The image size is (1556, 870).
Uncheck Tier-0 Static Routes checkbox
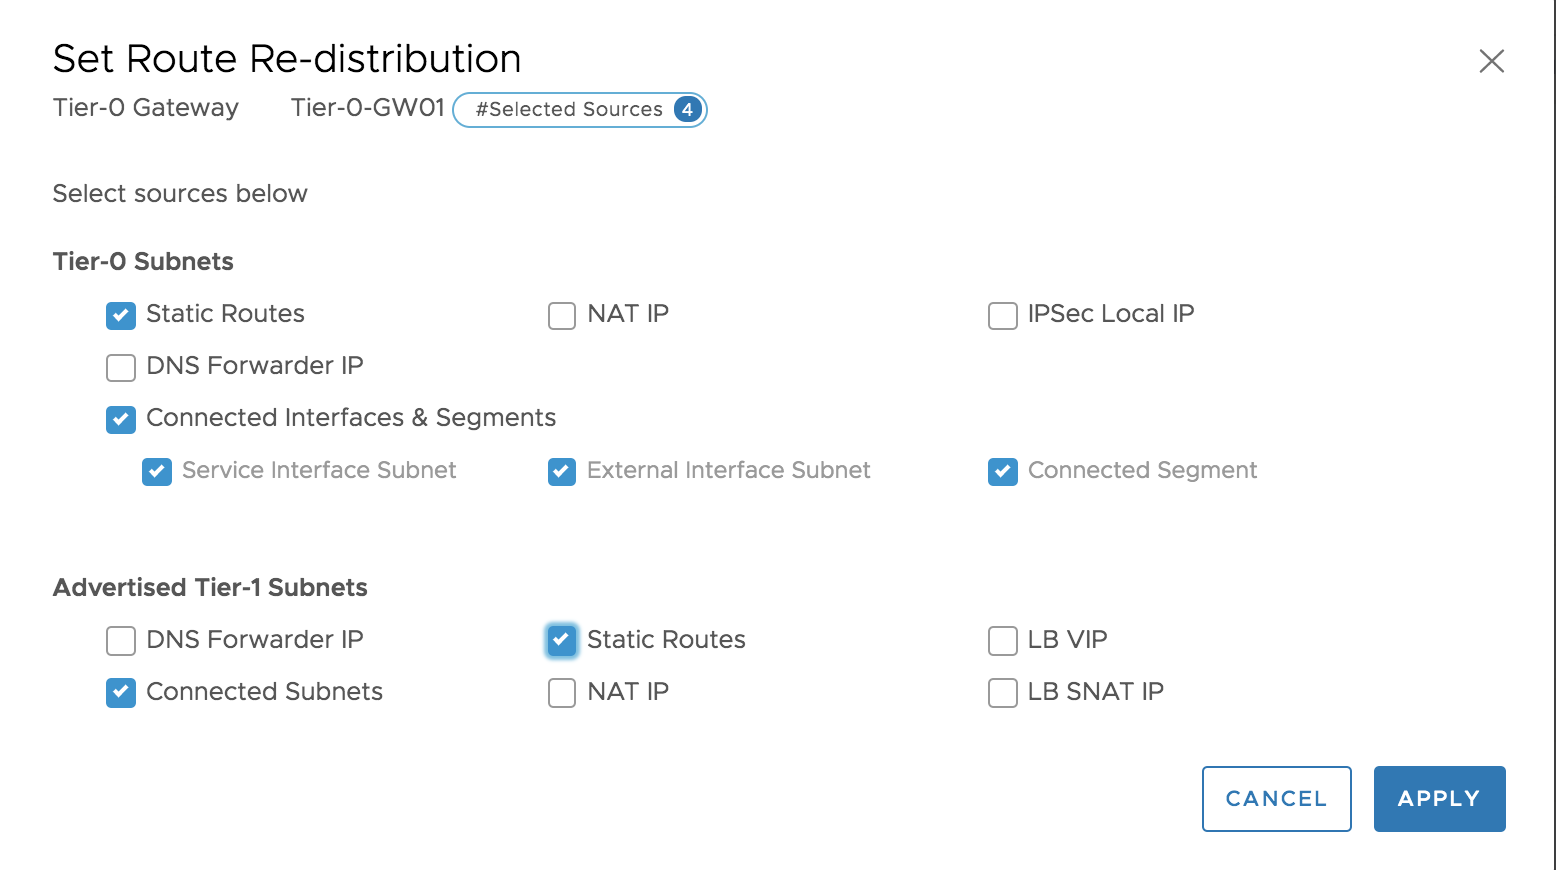click(x=121, y=316)
